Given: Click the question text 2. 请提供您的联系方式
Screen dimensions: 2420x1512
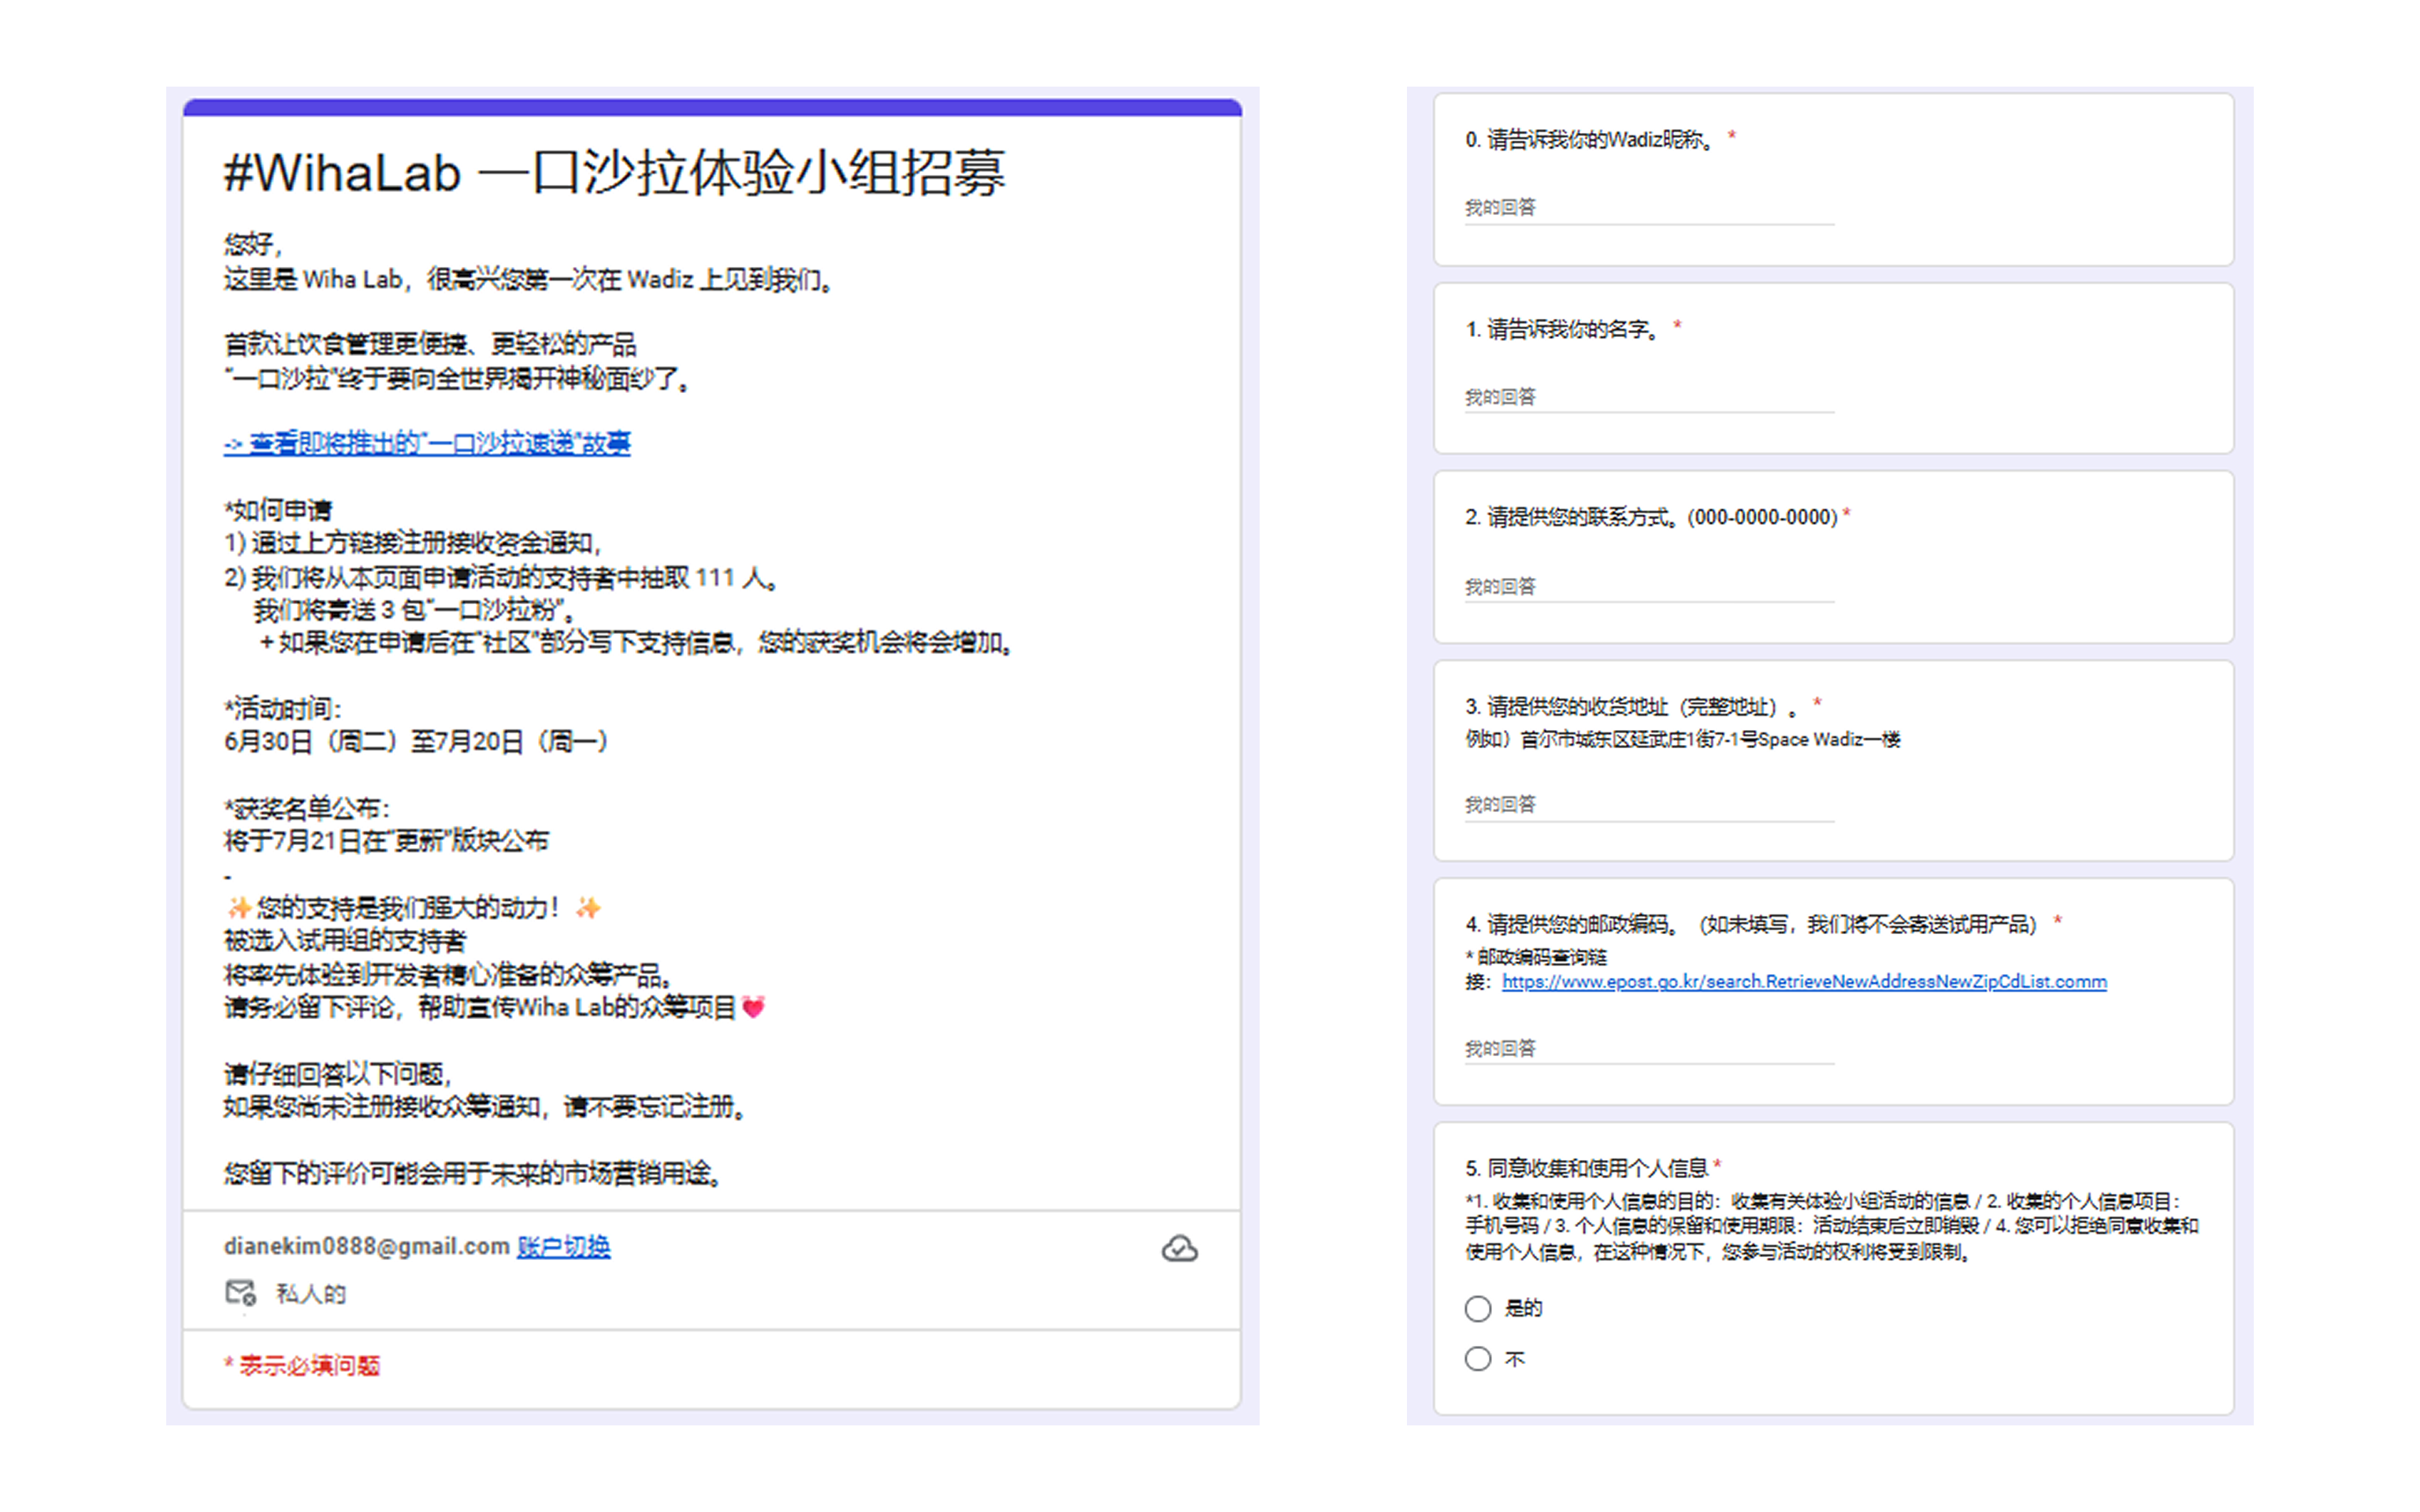Looking at the screenshot, I should (1651, 517).
